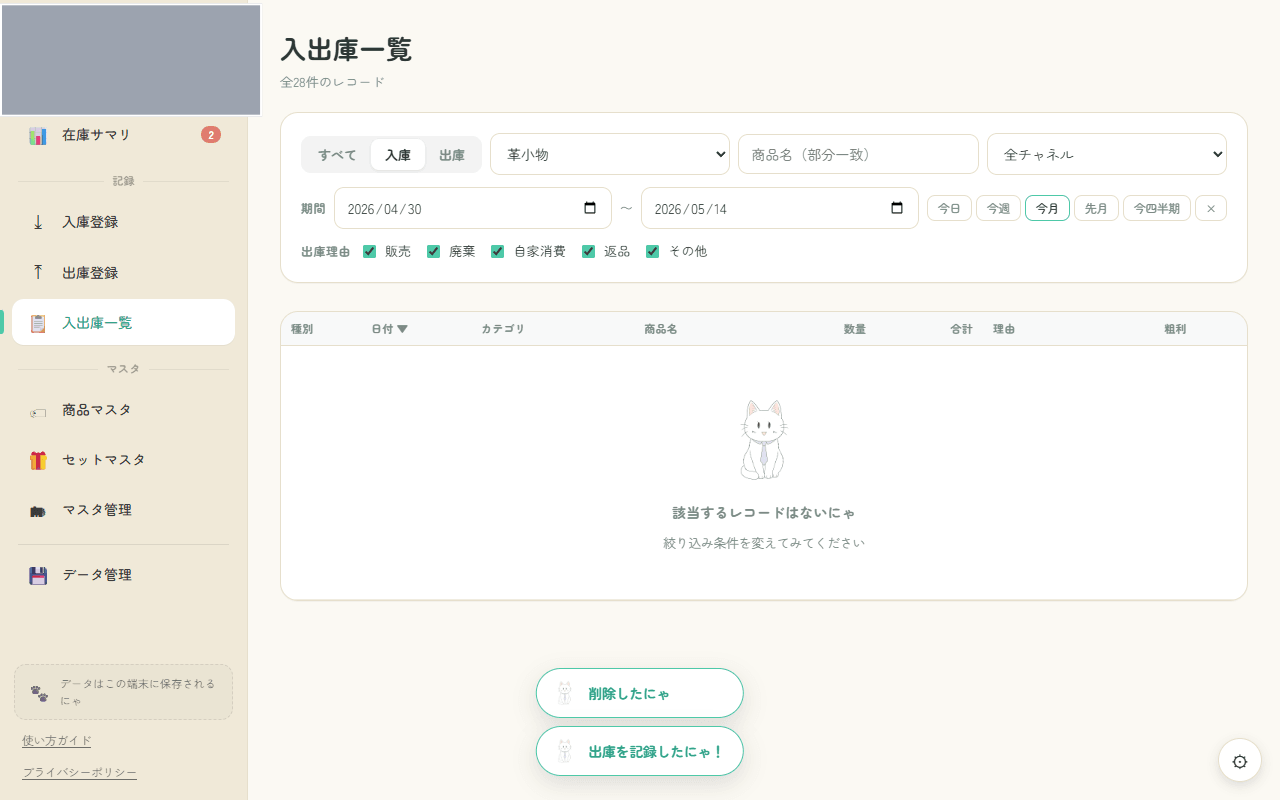Click the cat icon in 出庫を記録したにゃ toast
The image size is (1280, 800).
[x=565, y=751]
